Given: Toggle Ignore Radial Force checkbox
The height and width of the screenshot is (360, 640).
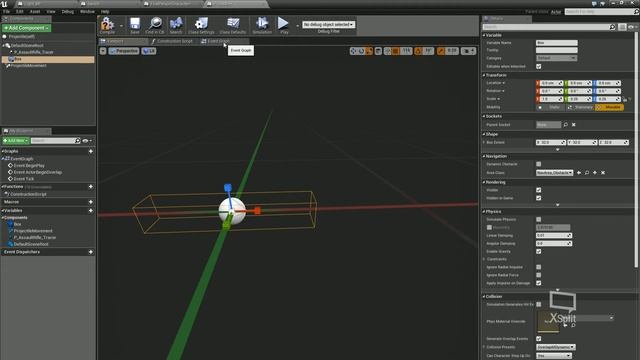Looking at the screenshot, I should pyautogui.click(x=538, y=275).
